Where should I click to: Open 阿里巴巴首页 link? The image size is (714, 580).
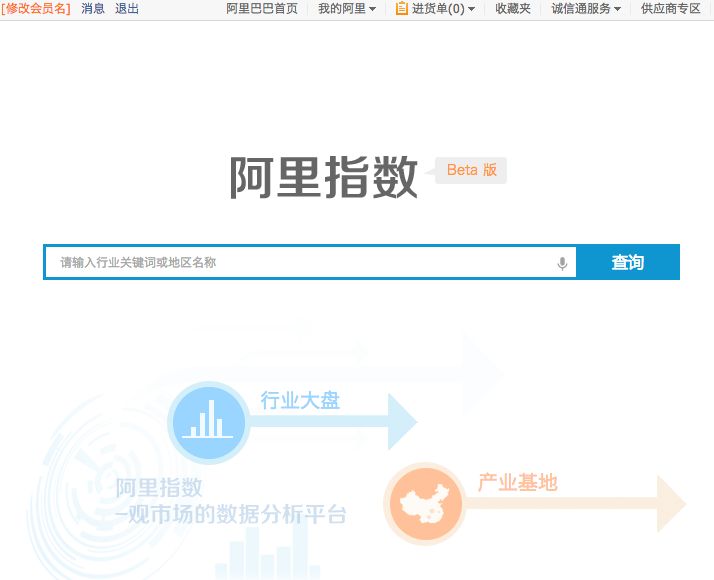pyautogui.click(x=262, y=9)
